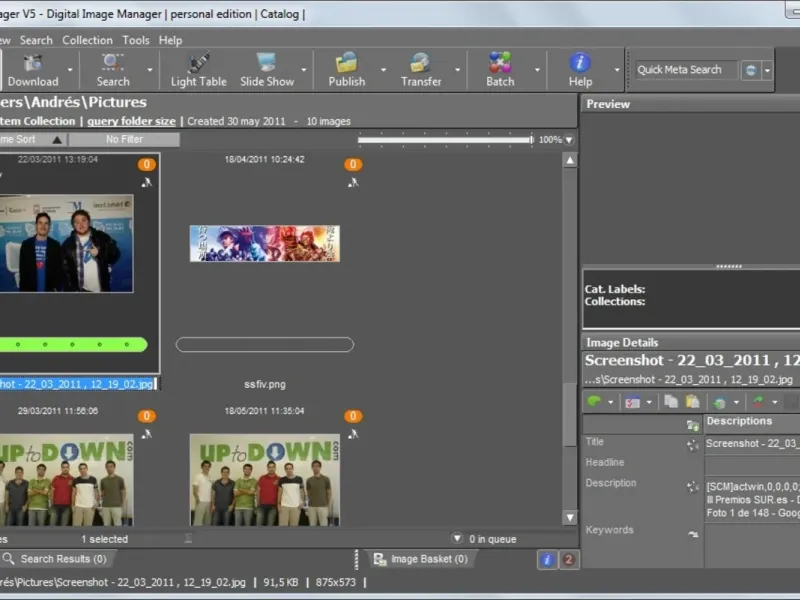Click the query folder size link
This screenshot has width=800, height=600.
(131, 121)
